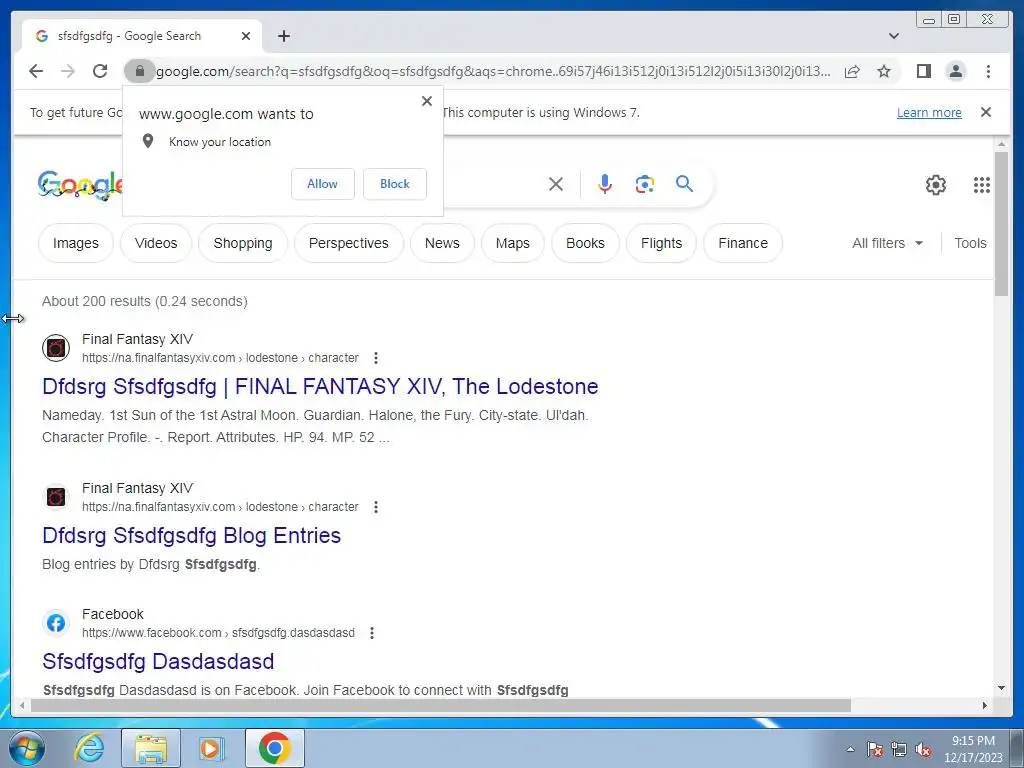Click the muted volume tray icon
Image resolution: width=1024 pixels, height=768 pixels.
coord(923,749)
